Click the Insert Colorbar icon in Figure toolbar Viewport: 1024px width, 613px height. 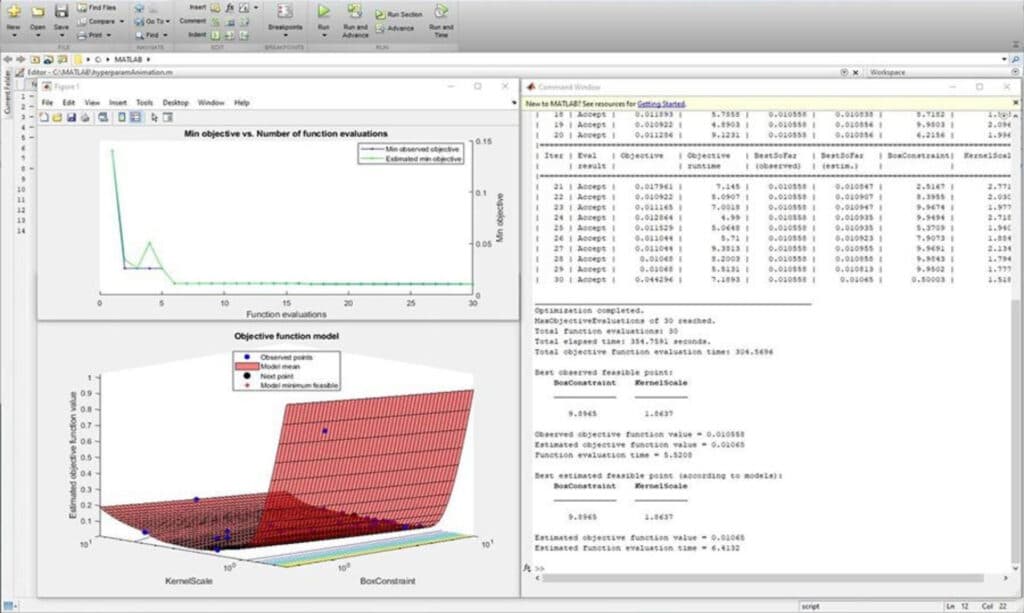point(121,118)
